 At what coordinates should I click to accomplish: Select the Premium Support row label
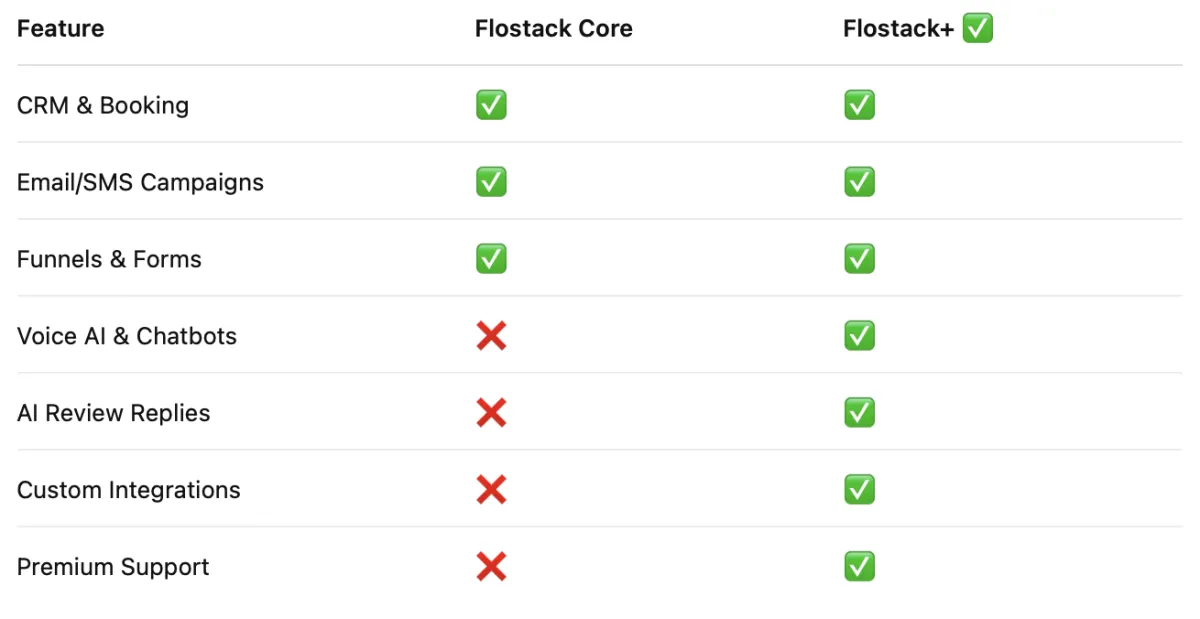(x=113, y=567)
